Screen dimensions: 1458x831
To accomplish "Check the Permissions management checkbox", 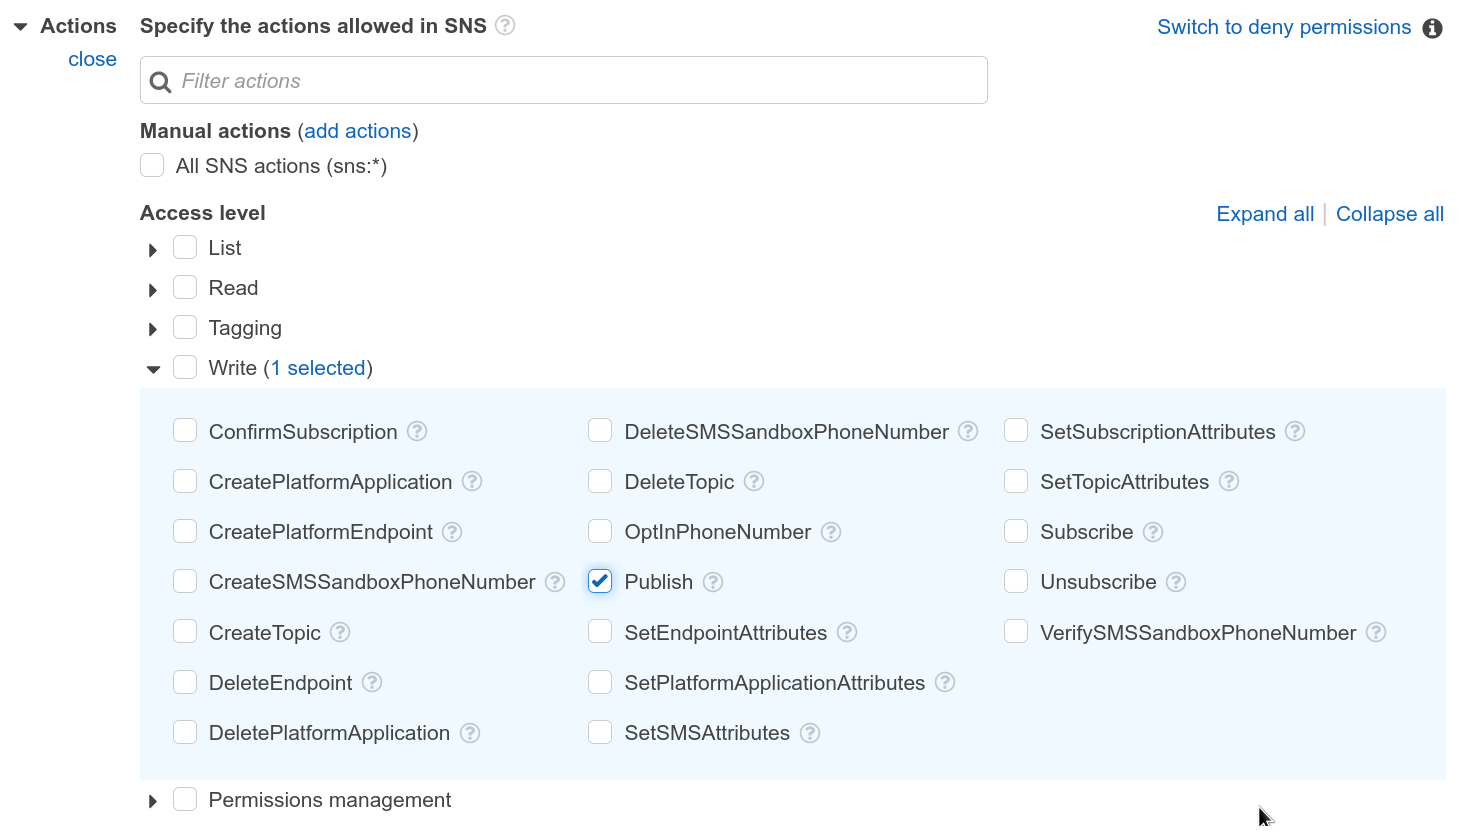I will (x=185, y=799).
